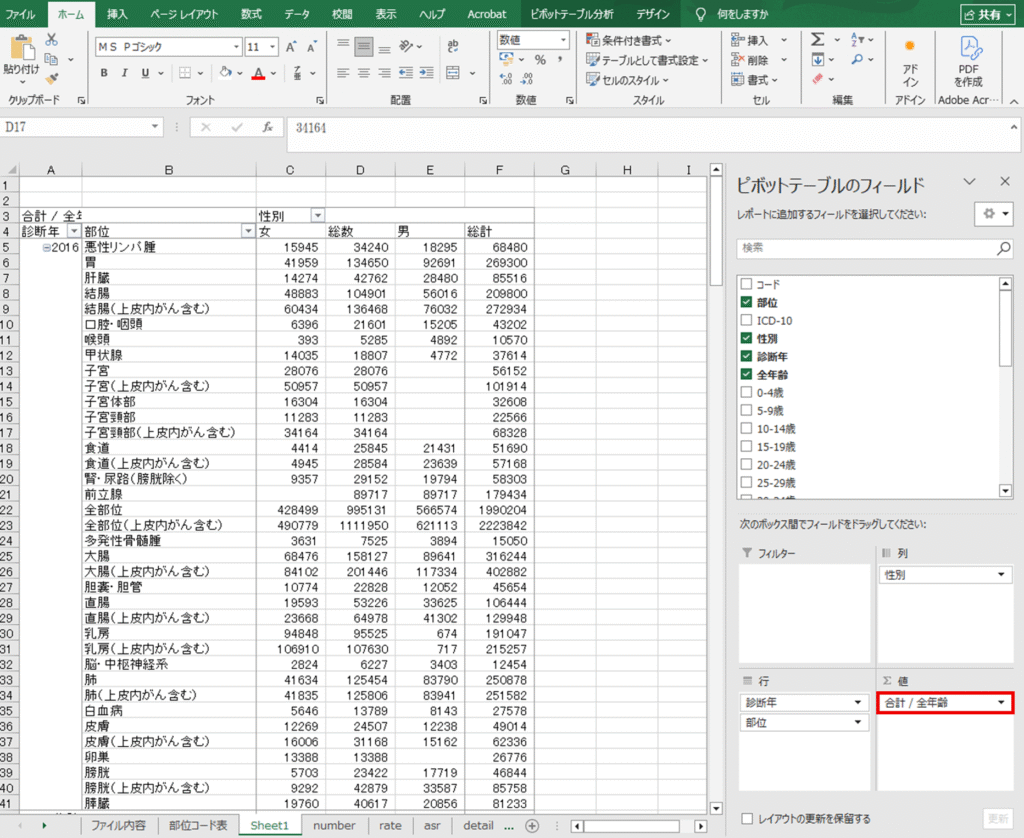
Task: Enable the レイアウトの更新を保留する checkbox
Action: [747, 818]
